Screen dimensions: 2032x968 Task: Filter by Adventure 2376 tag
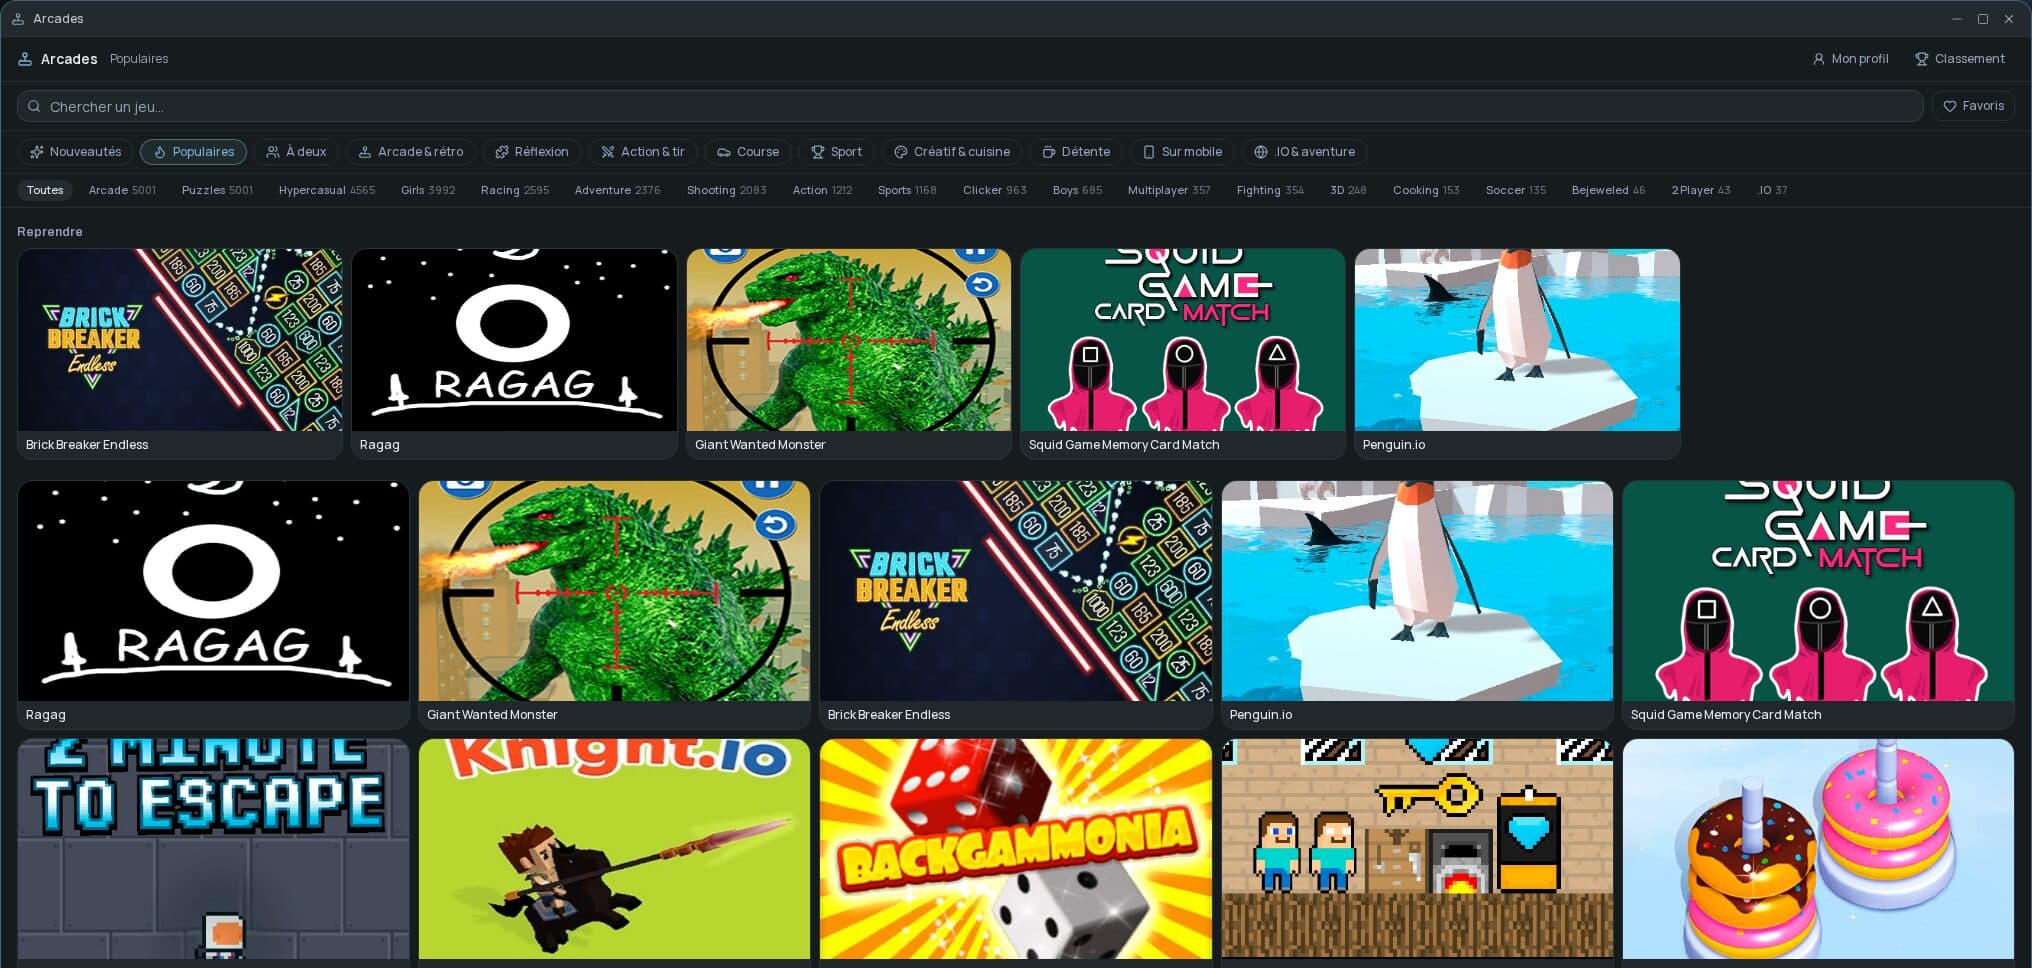(617, 190)
